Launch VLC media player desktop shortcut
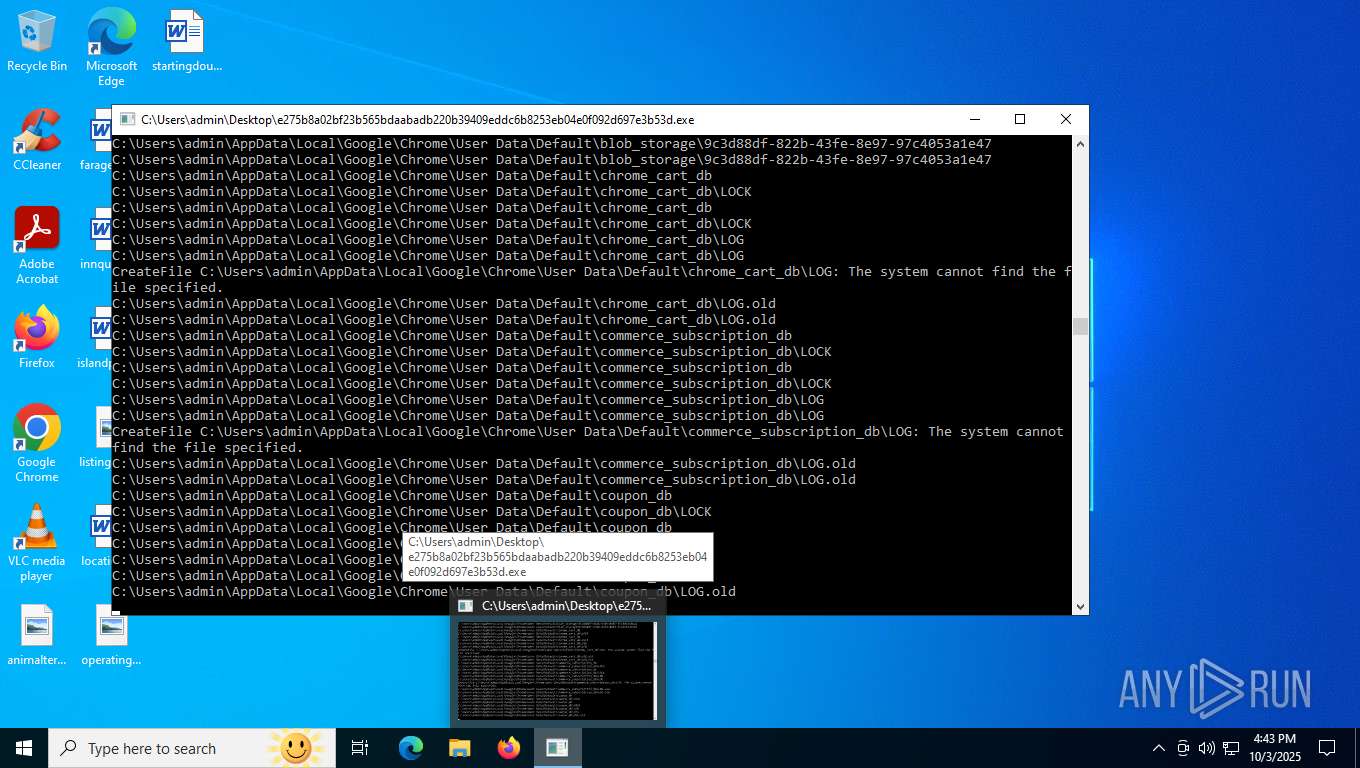This screenshot has height=768, width=1360. tap(37, 543)
